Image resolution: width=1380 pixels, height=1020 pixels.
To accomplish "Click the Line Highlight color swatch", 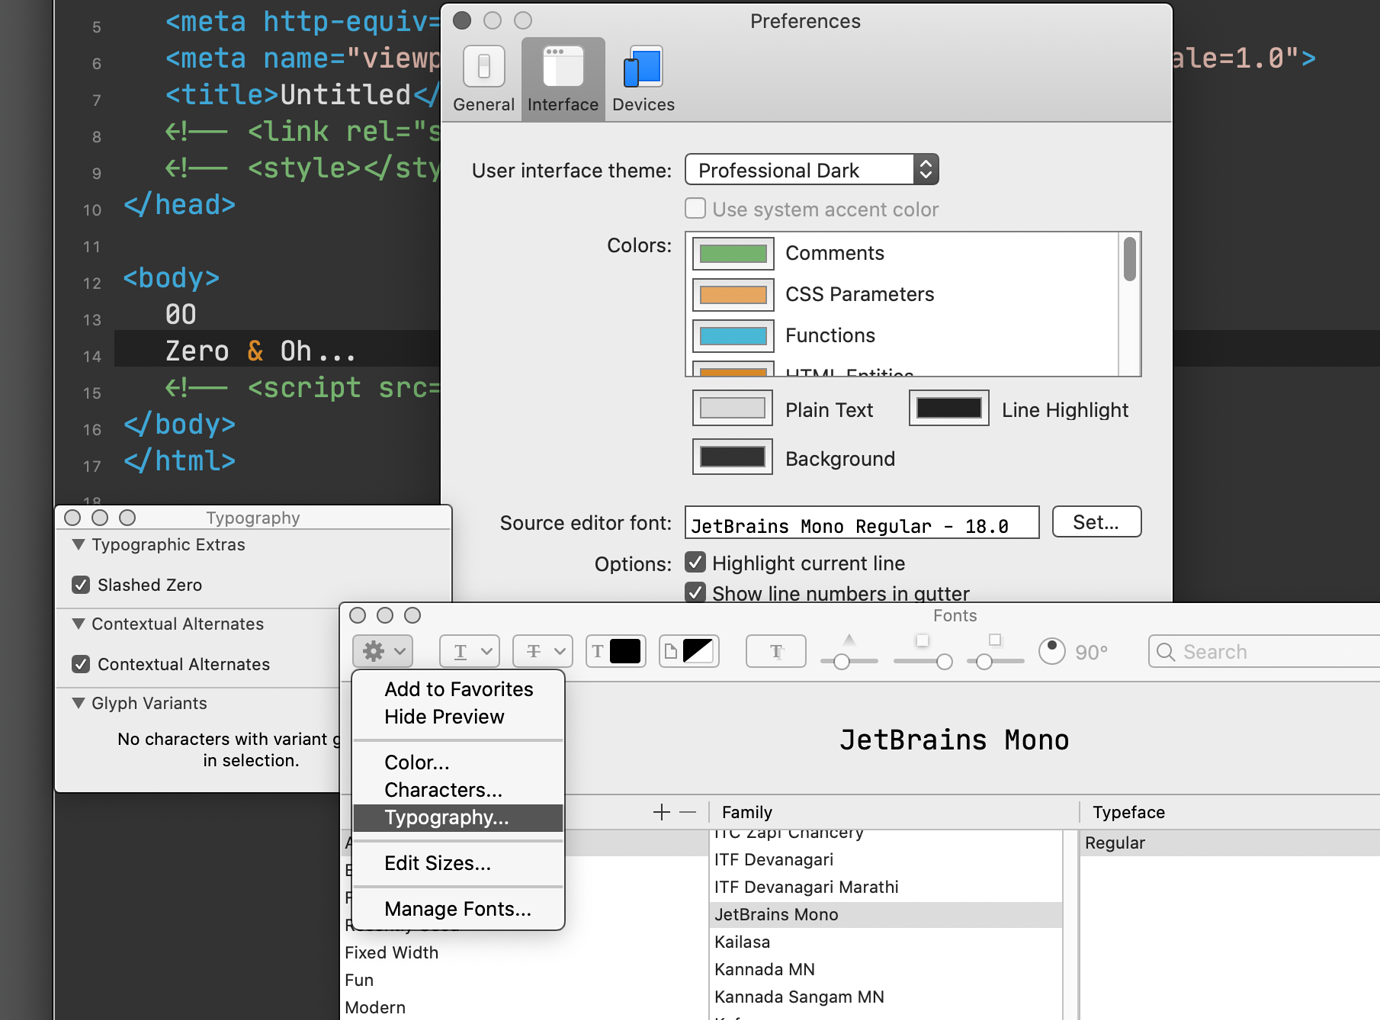I will [949, 408].
